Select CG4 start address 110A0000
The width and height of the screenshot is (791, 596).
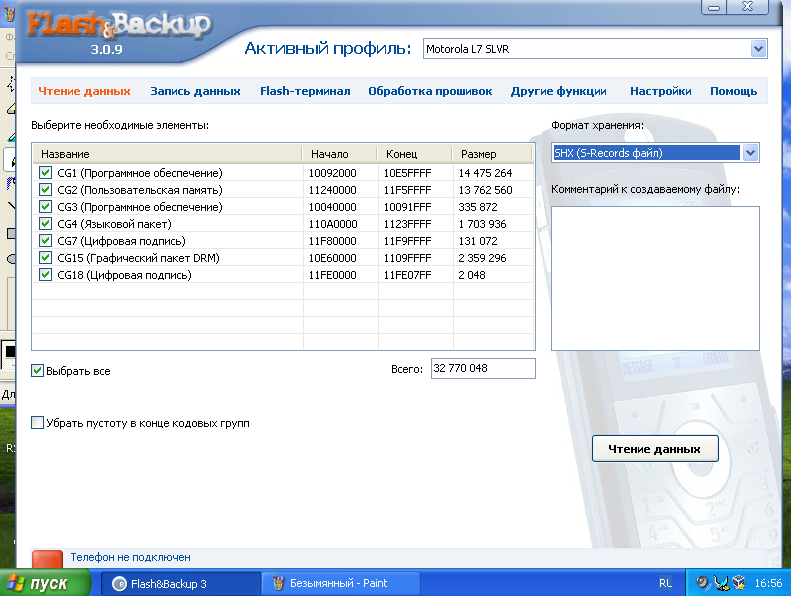333,224
